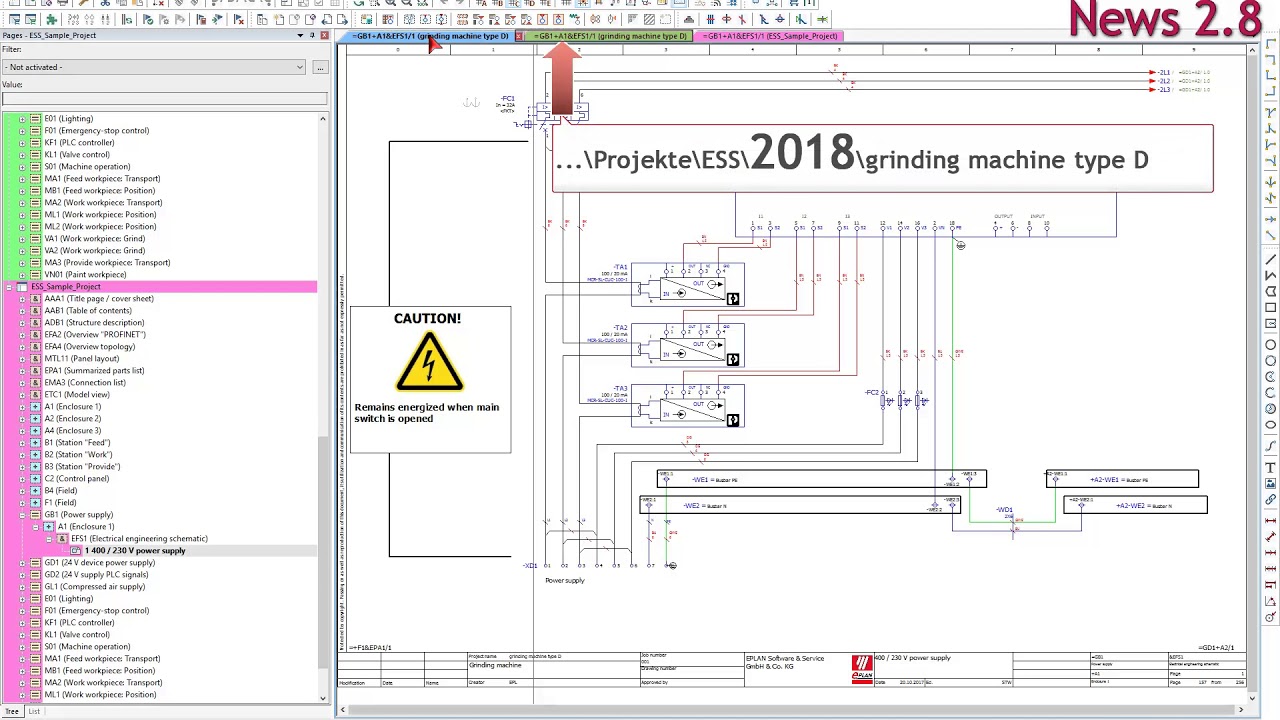The width and height of the screenshot is (1280, 720).
Task: Select the Spline curve tool
Action: 1271,446
